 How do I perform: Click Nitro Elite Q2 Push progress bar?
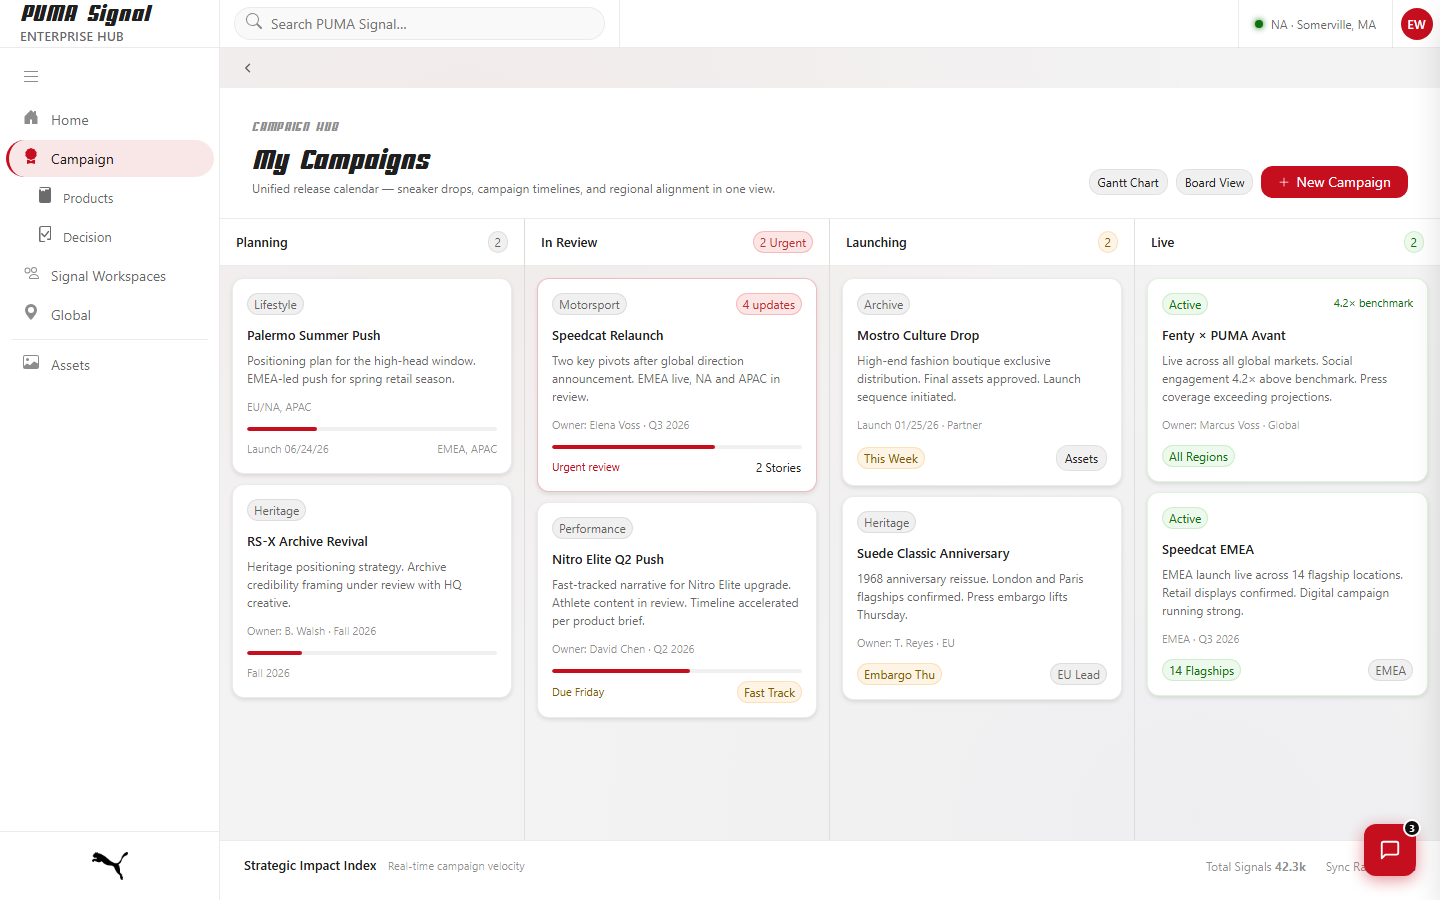(677, 671)
